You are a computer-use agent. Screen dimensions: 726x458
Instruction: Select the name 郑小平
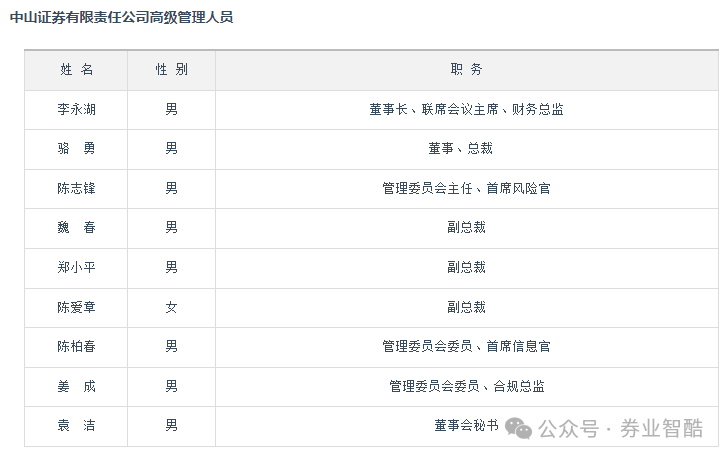[x=77, y=267]
